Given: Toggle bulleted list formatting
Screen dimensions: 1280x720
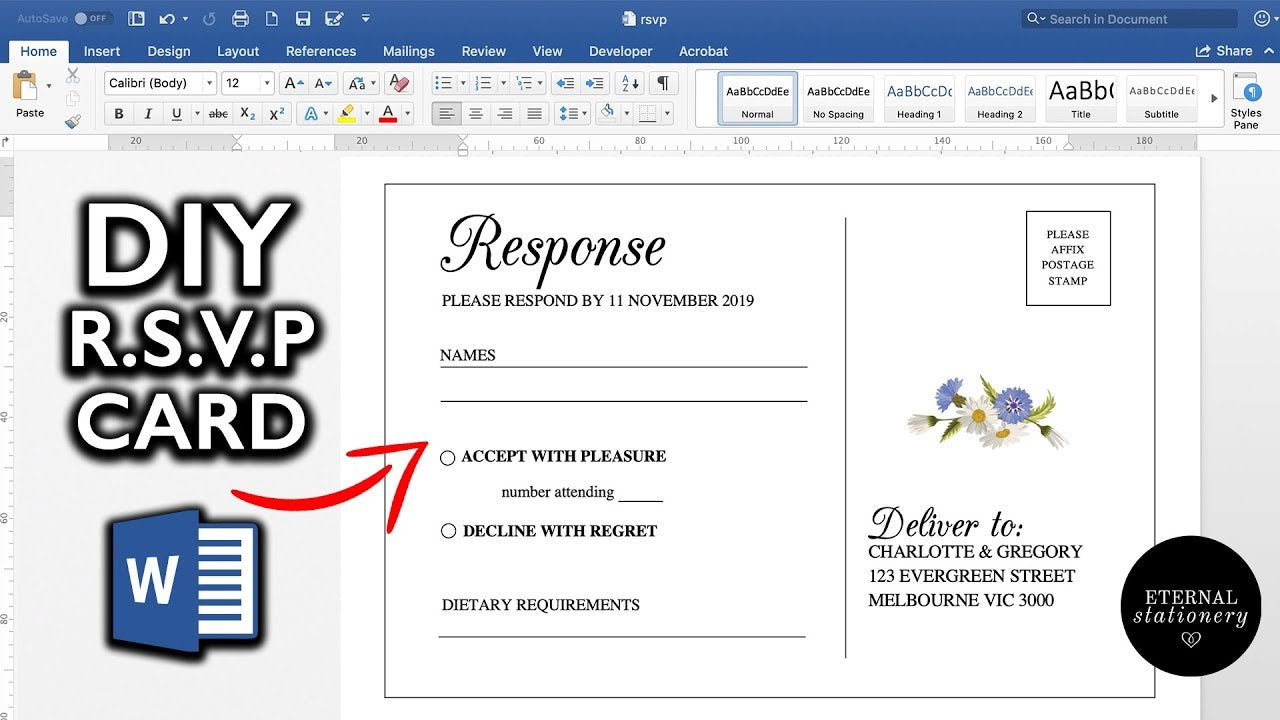Looking at the screenshot, I should [443, 82].
